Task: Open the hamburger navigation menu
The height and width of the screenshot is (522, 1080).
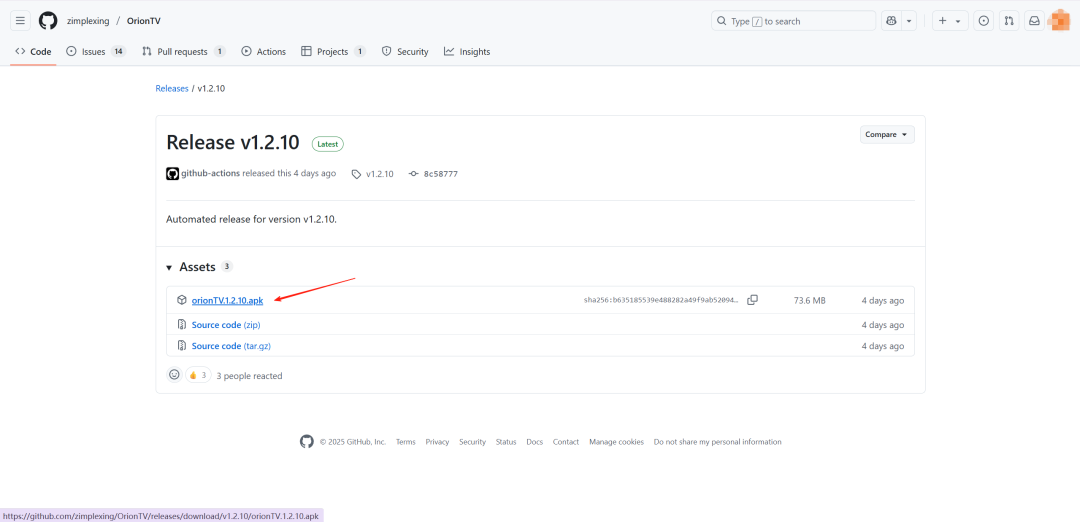Action: (x=20, y=21)
